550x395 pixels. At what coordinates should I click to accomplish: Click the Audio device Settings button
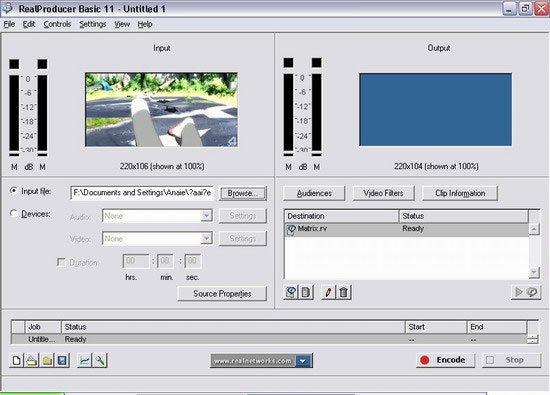point(243,216)
